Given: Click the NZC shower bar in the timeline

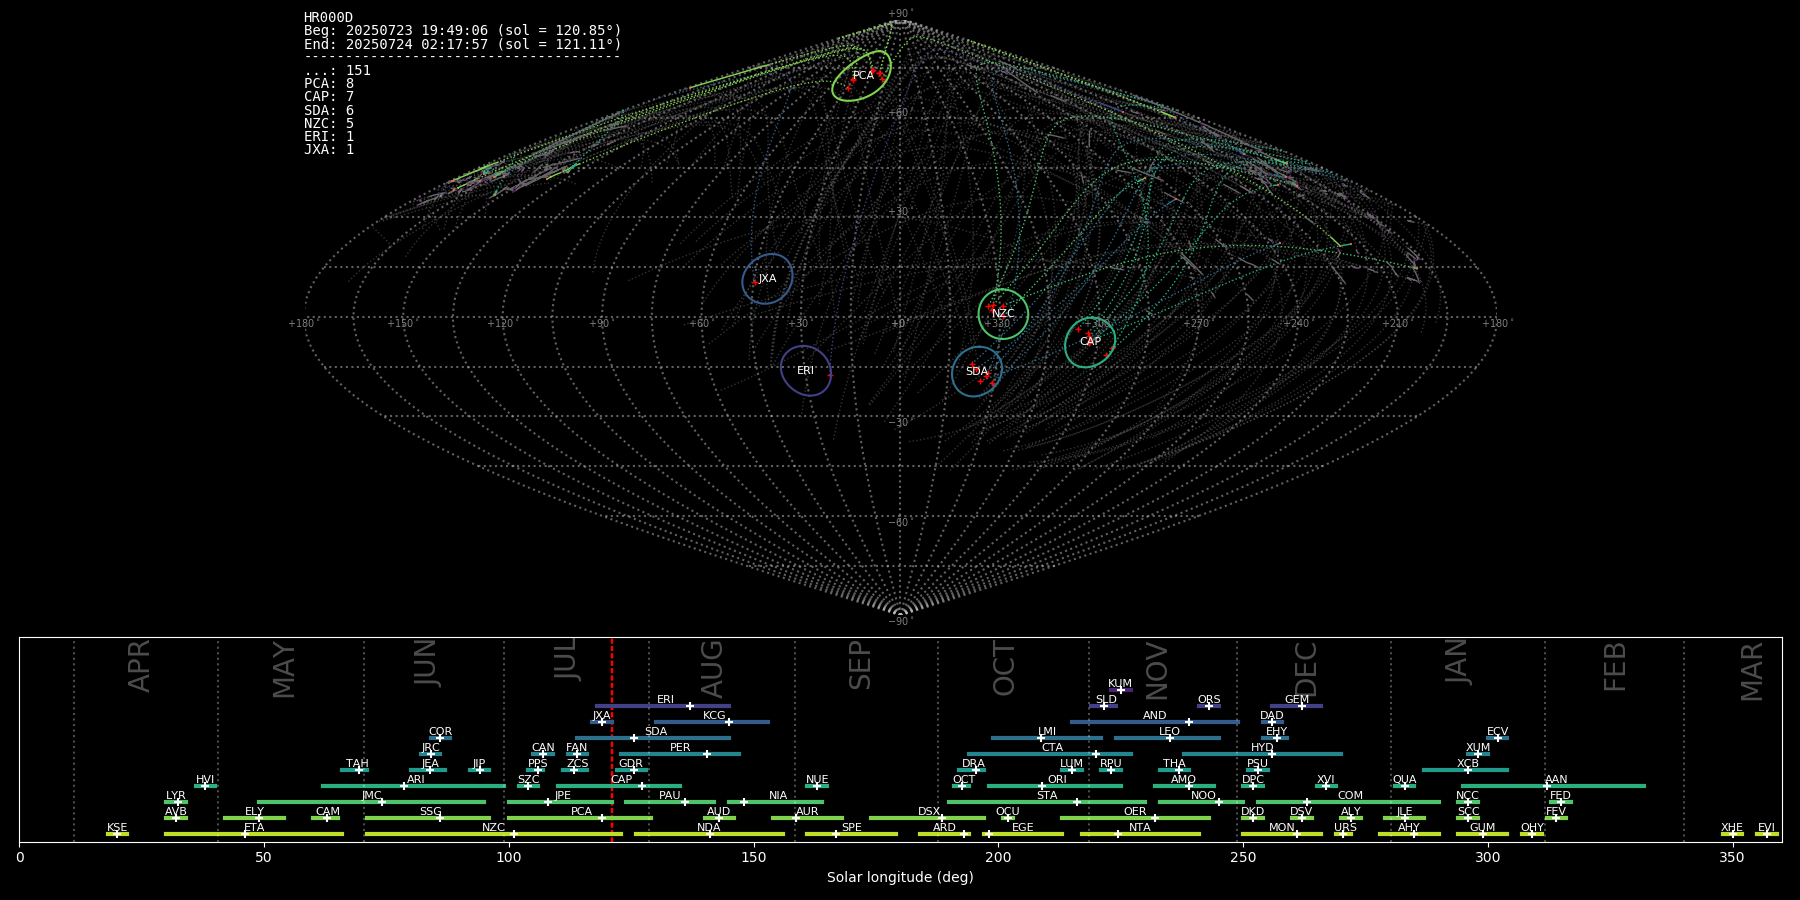Looking at the screenshot, I should click(x=494, y=834).
